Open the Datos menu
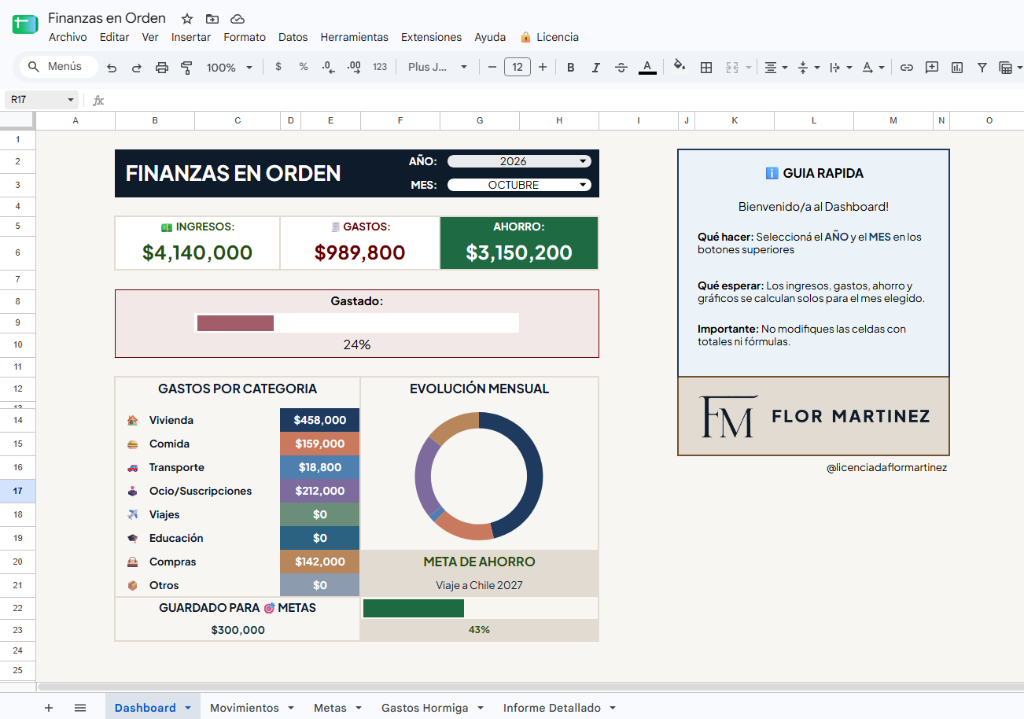The height and width of the screenshot is (719, 1024). pos(293,37)
